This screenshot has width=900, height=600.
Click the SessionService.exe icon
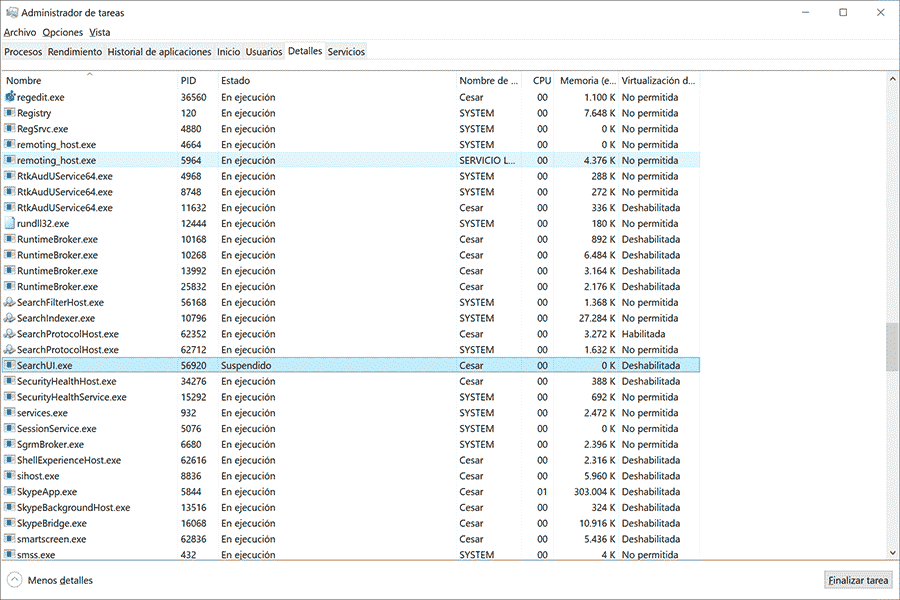(x=10, y=428)
